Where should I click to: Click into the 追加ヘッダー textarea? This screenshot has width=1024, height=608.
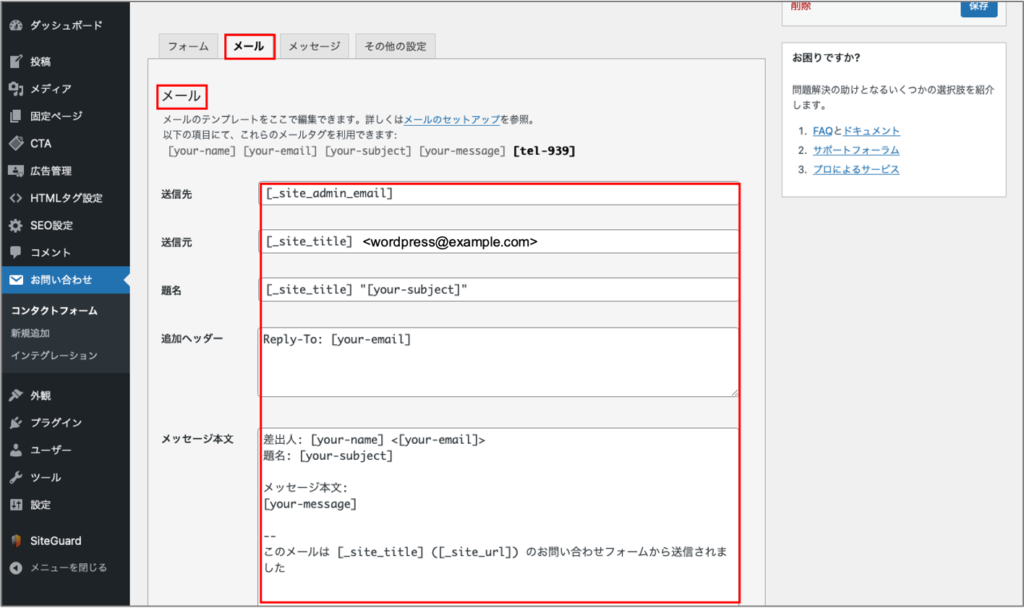click(x=499, y=362)
